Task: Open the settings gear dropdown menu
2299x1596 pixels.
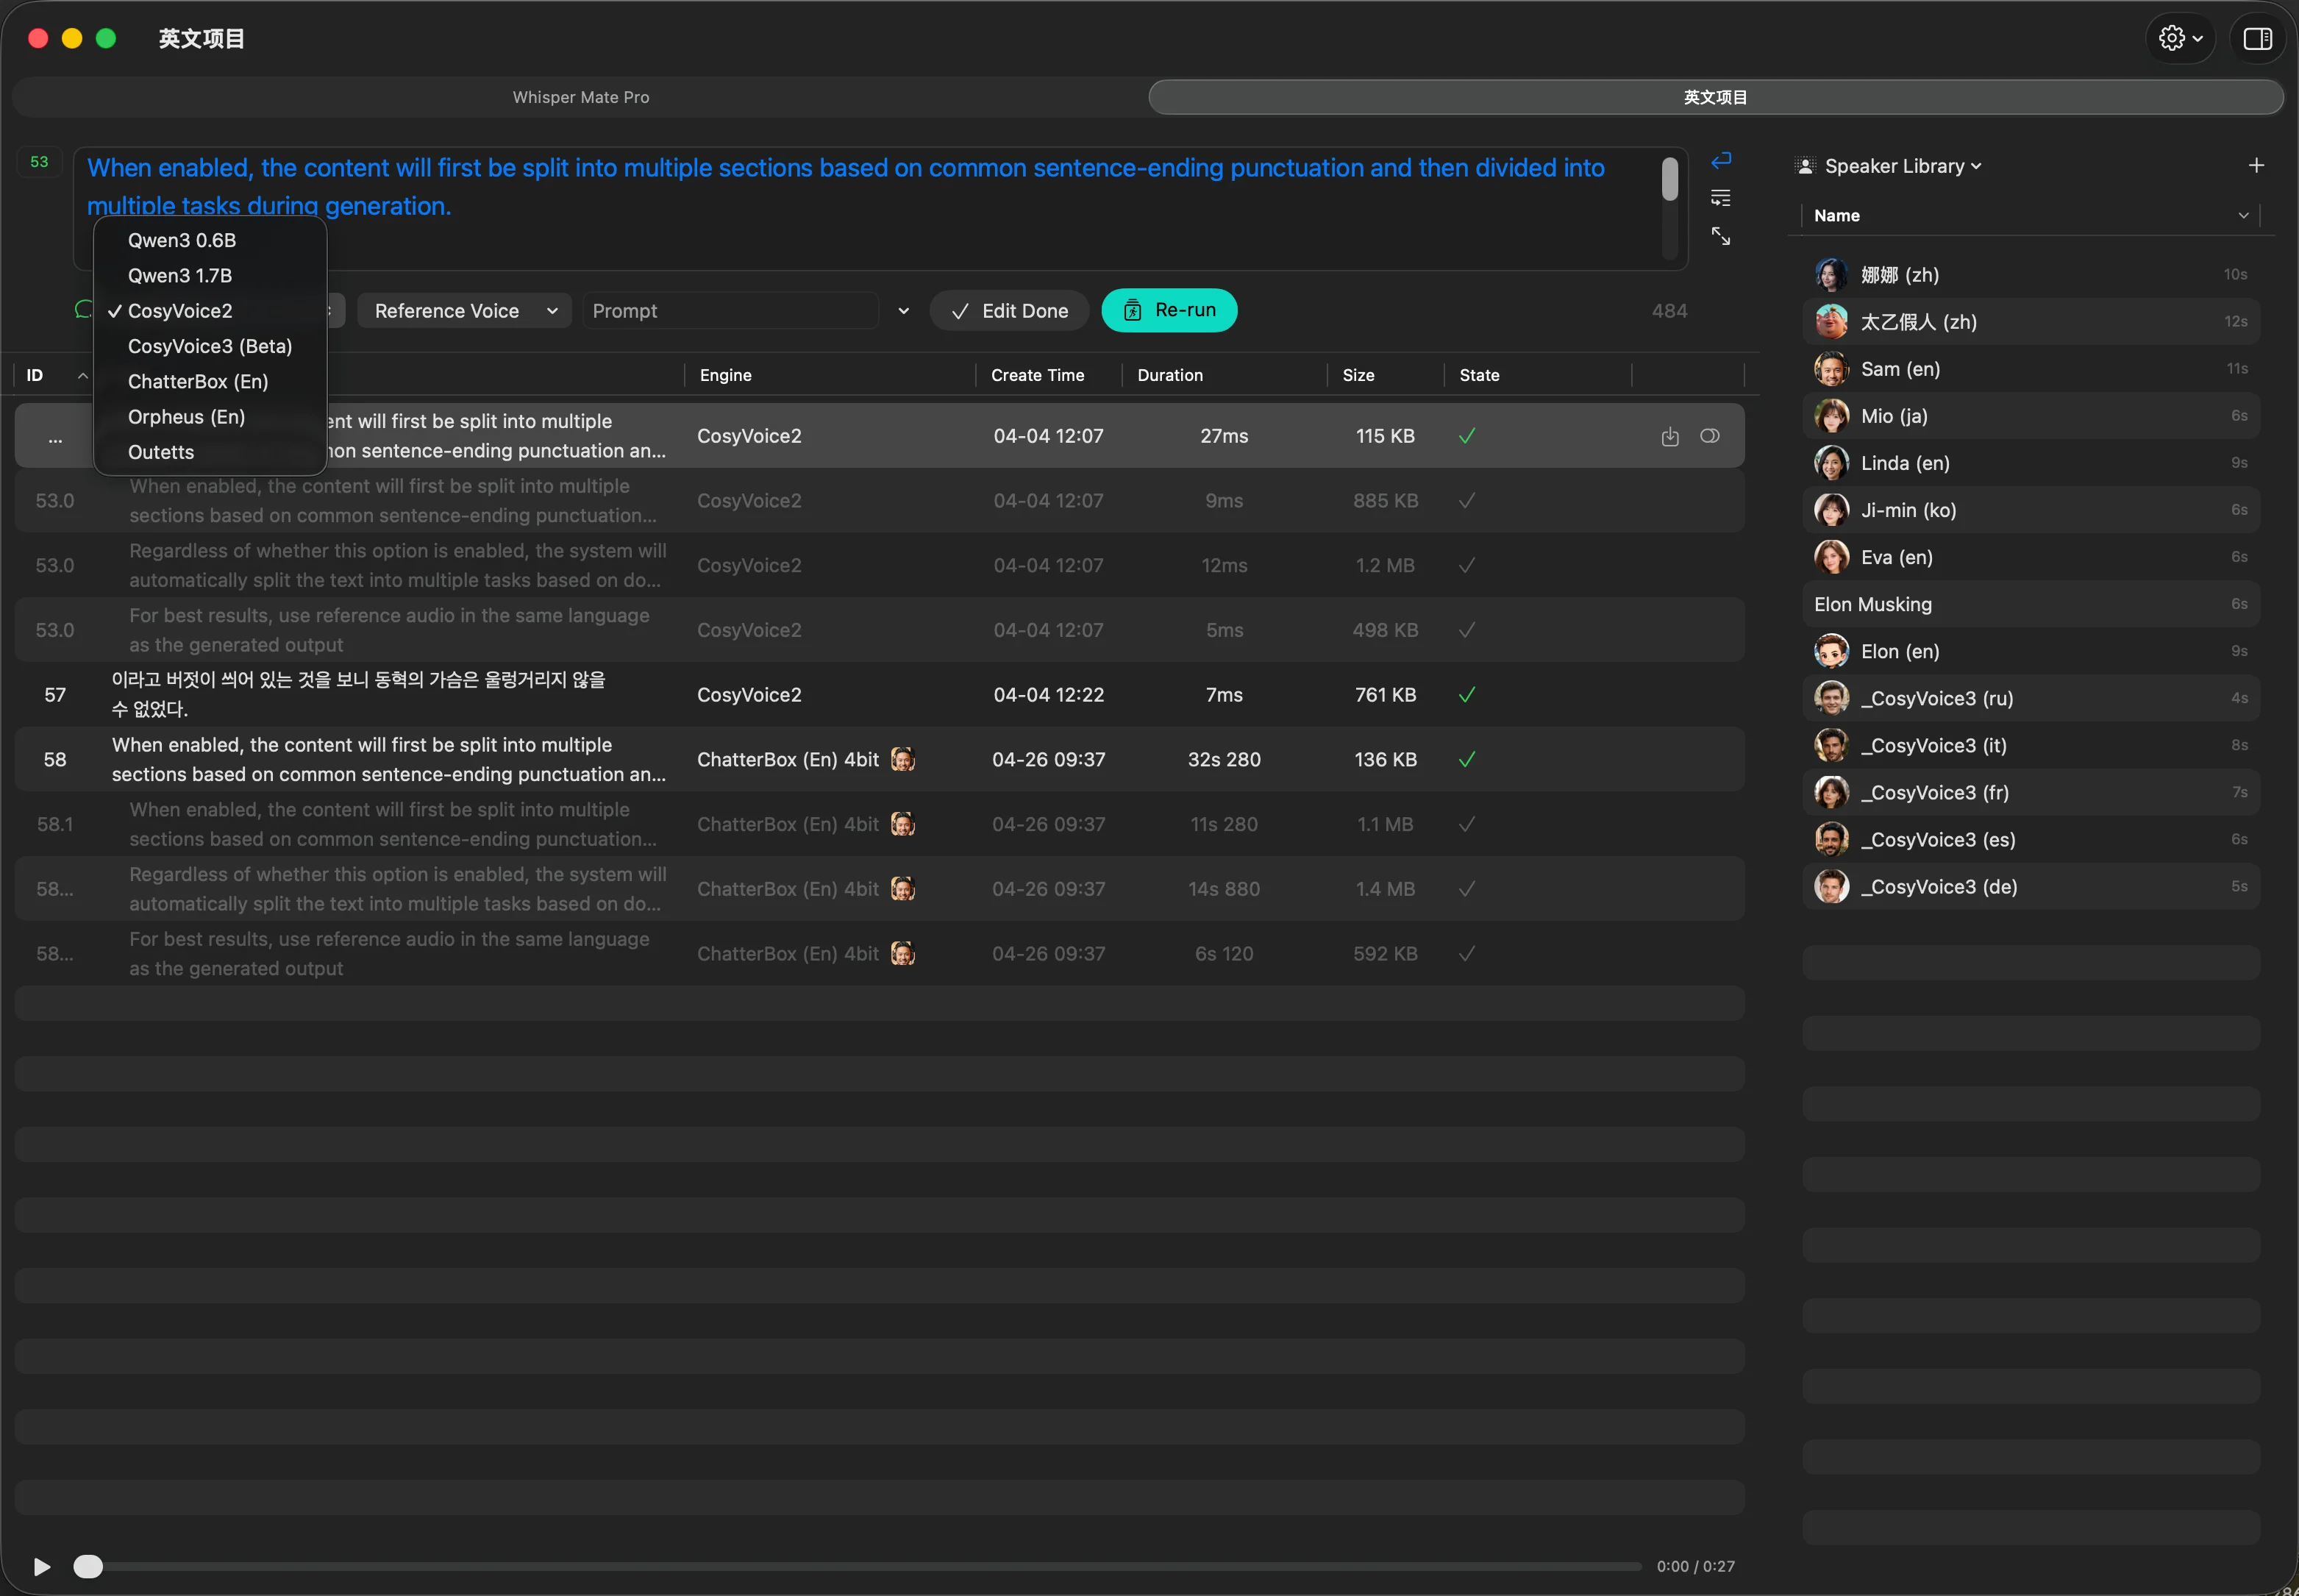Action: (2180, 39)
